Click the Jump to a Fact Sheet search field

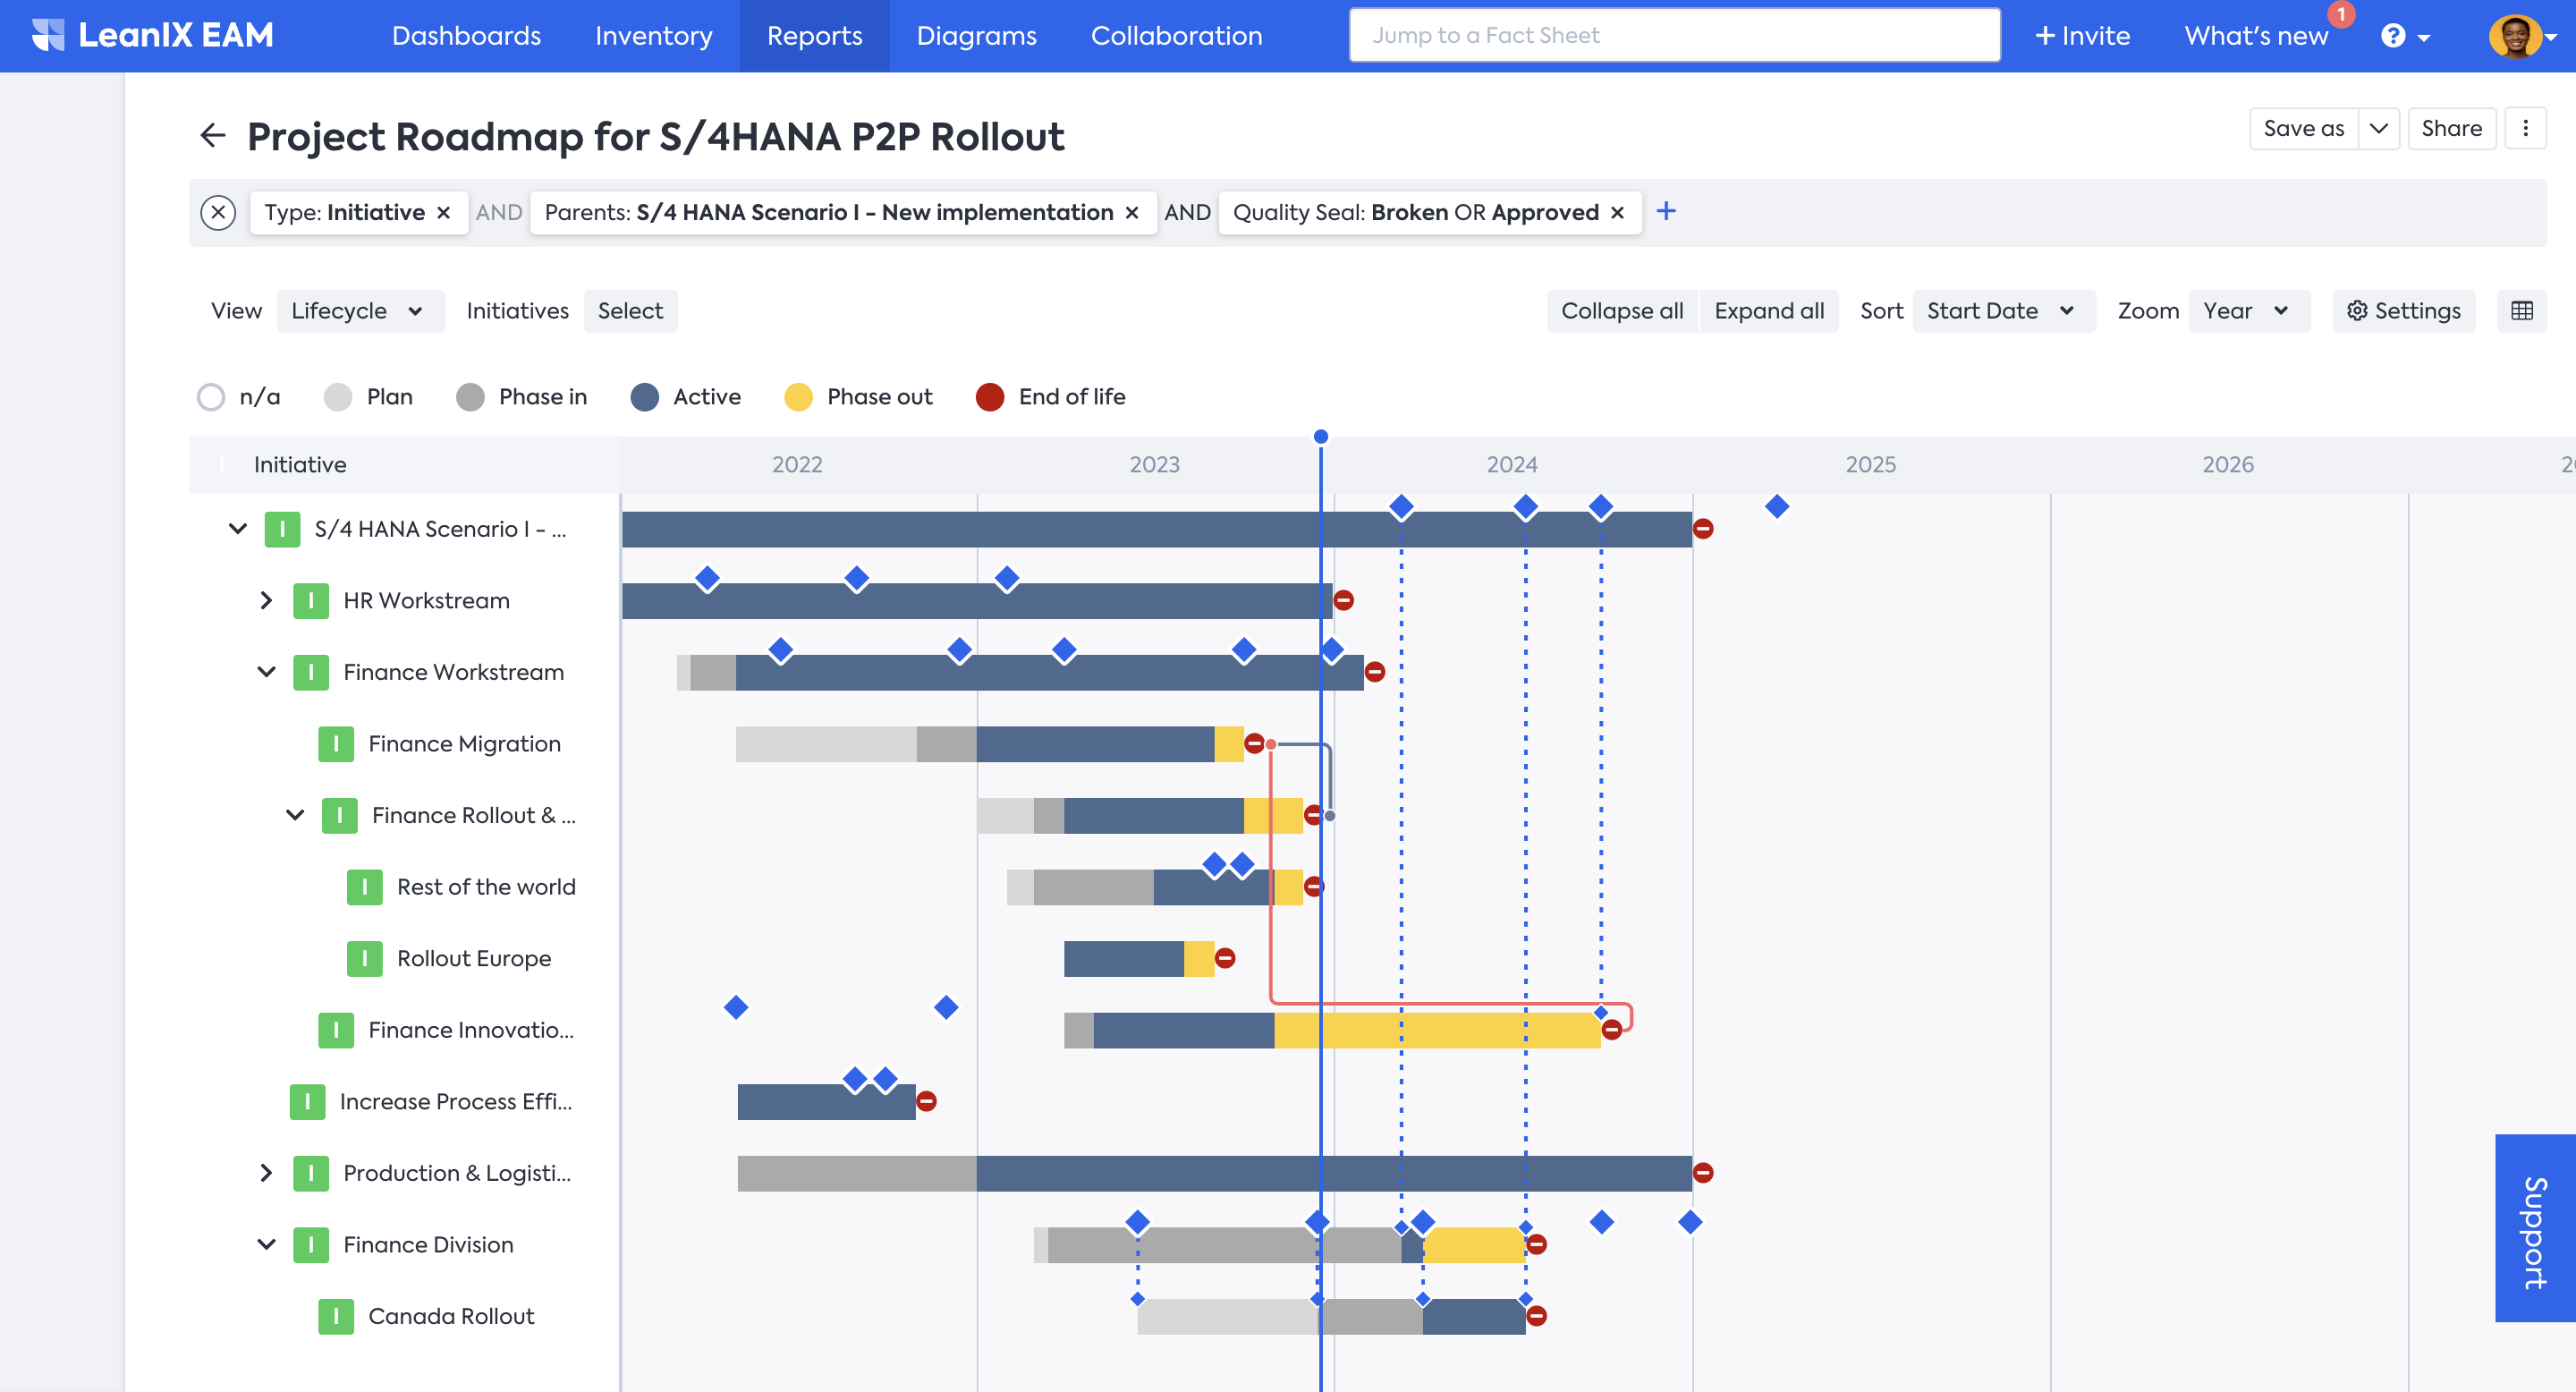pyautogui.click(x=1675, y=35)
